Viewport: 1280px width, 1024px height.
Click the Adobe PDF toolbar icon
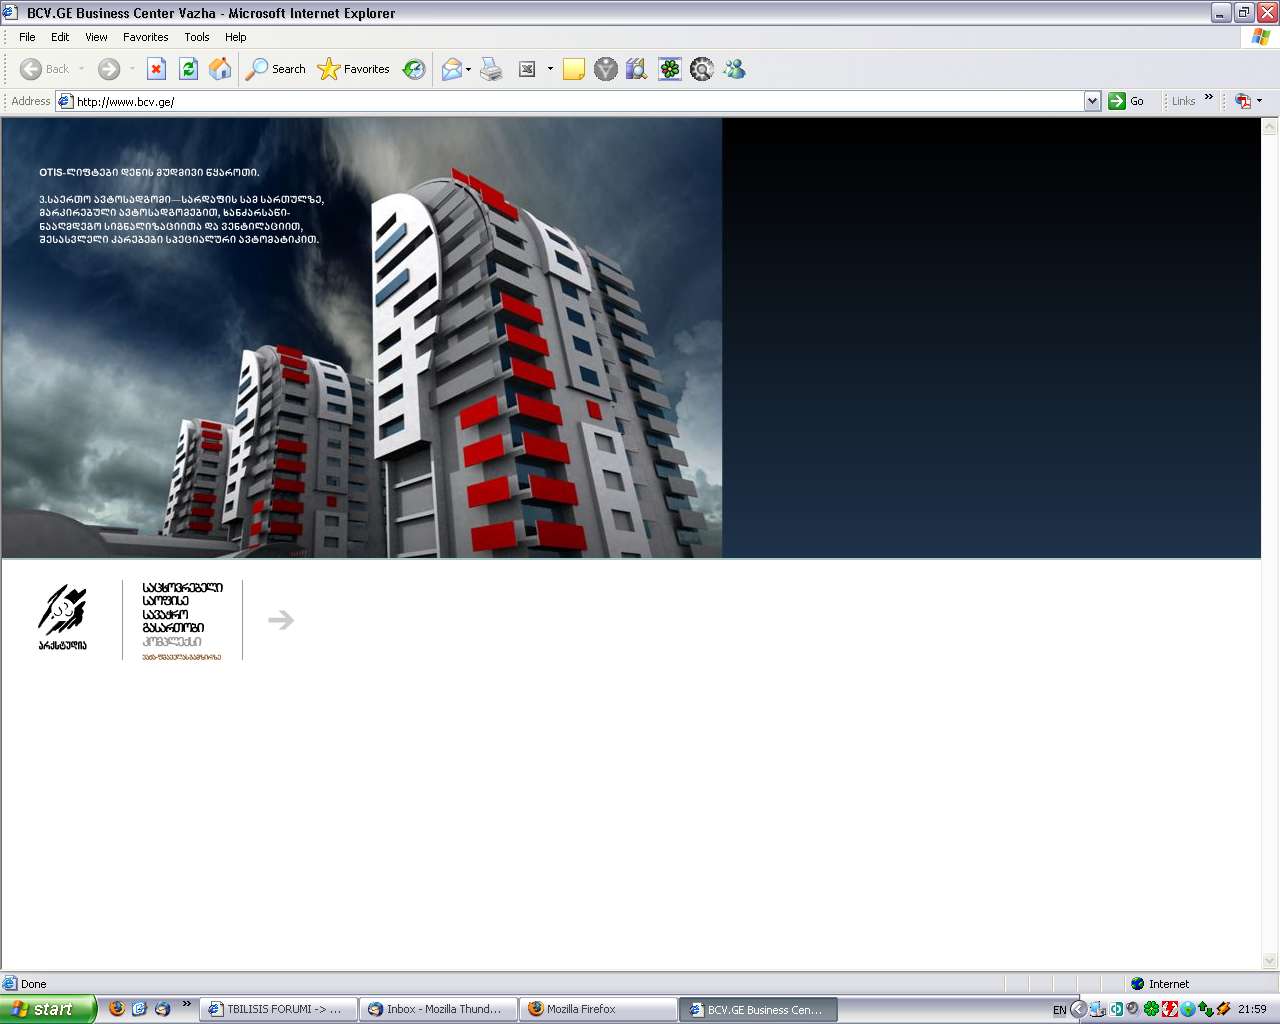(1243, 101)
